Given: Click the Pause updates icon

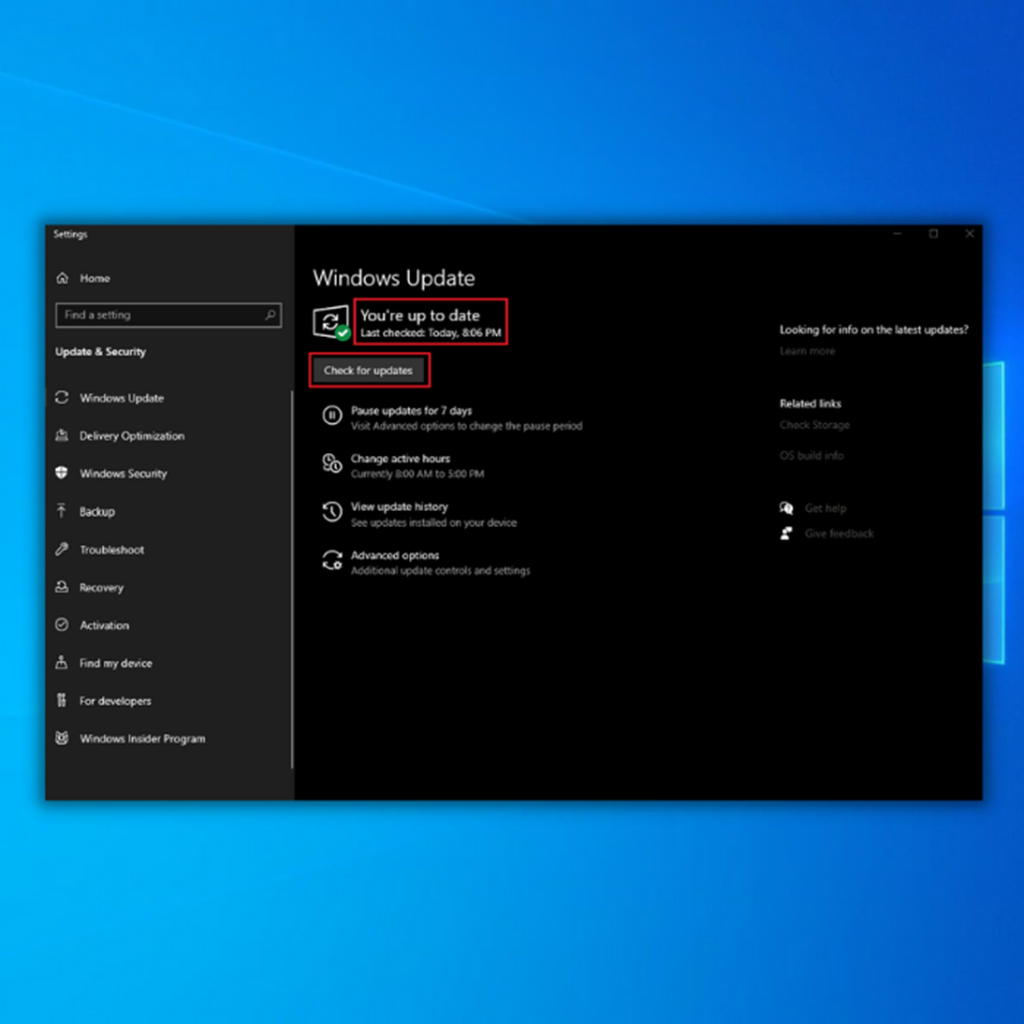Looking at the screenshot, I should 332,417.
